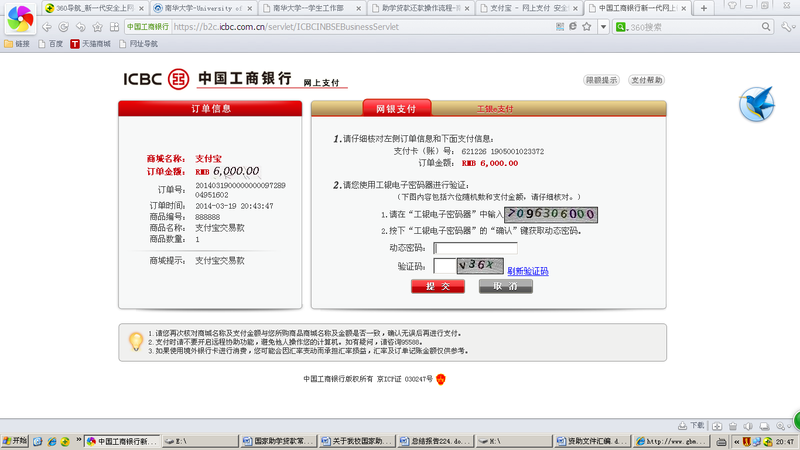Click the favorites star in navigation bar
Screen dimensions: 800x450
click(x=97, y=27)
